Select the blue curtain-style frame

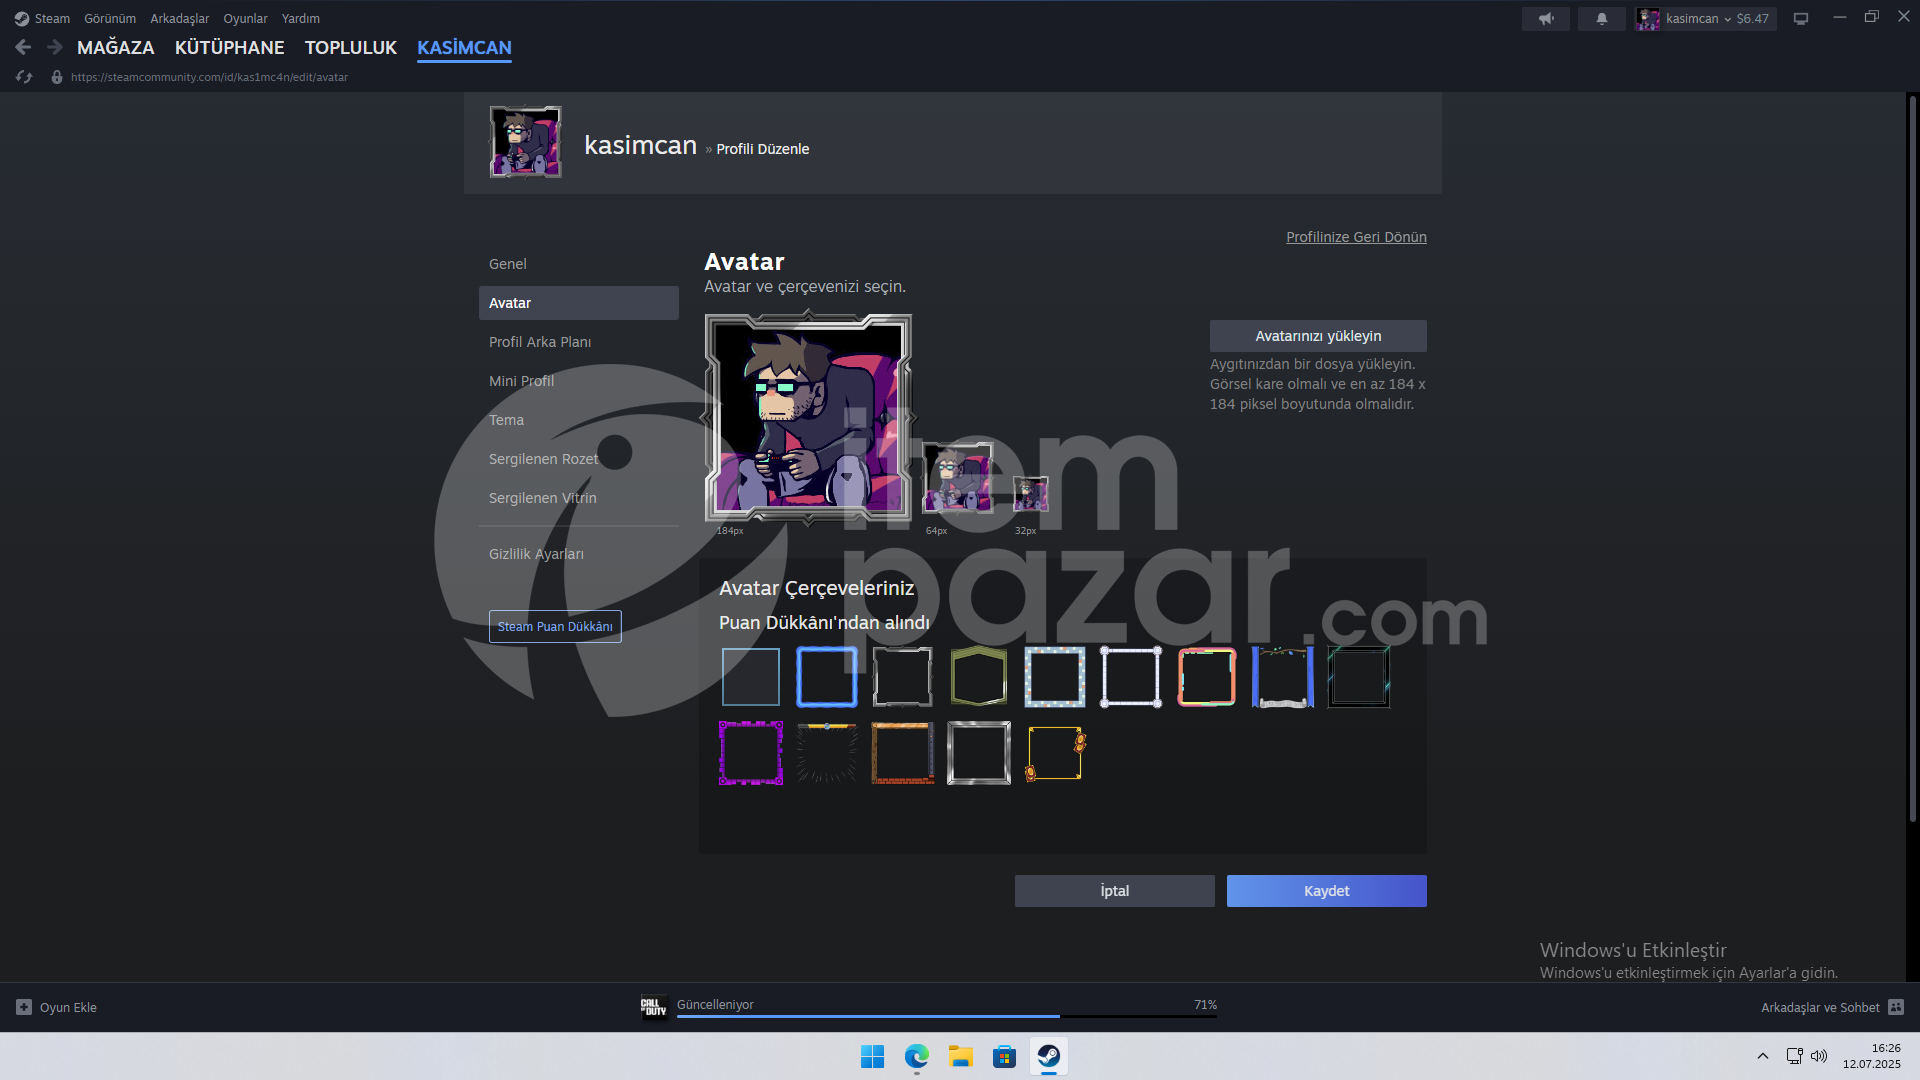[x=1283, y=677]
